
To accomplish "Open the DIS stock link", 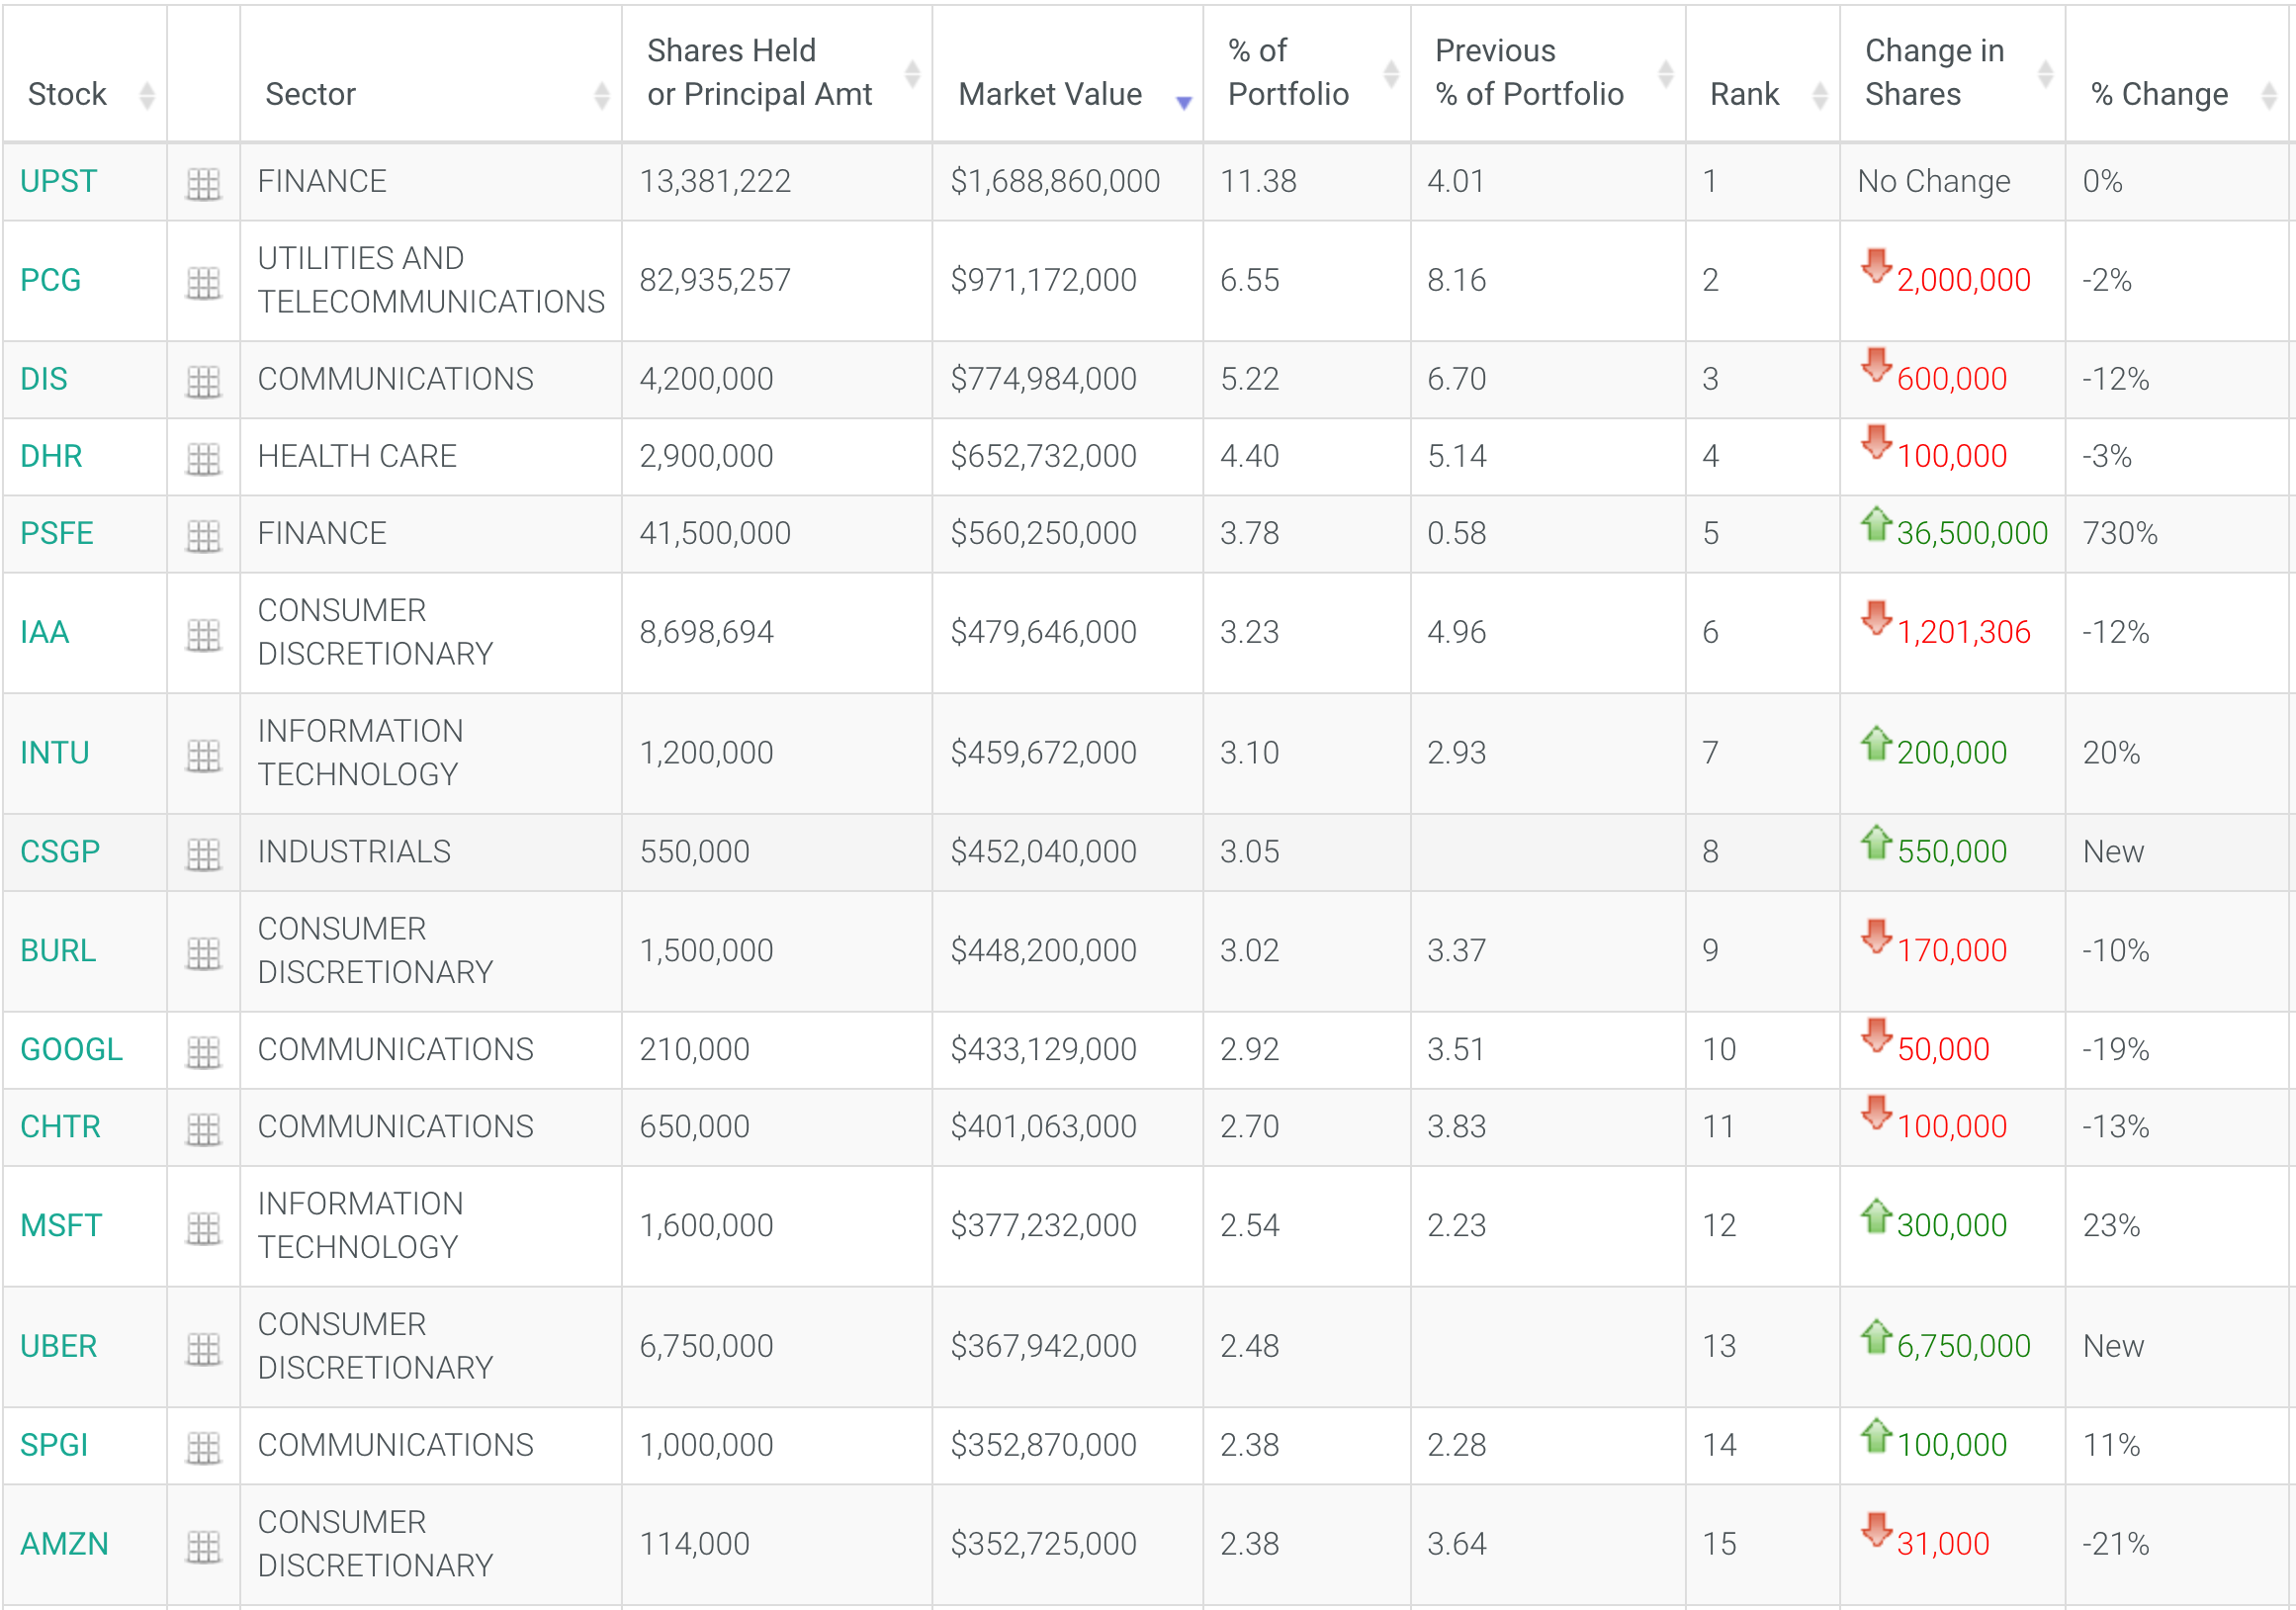I will (44, 379).
